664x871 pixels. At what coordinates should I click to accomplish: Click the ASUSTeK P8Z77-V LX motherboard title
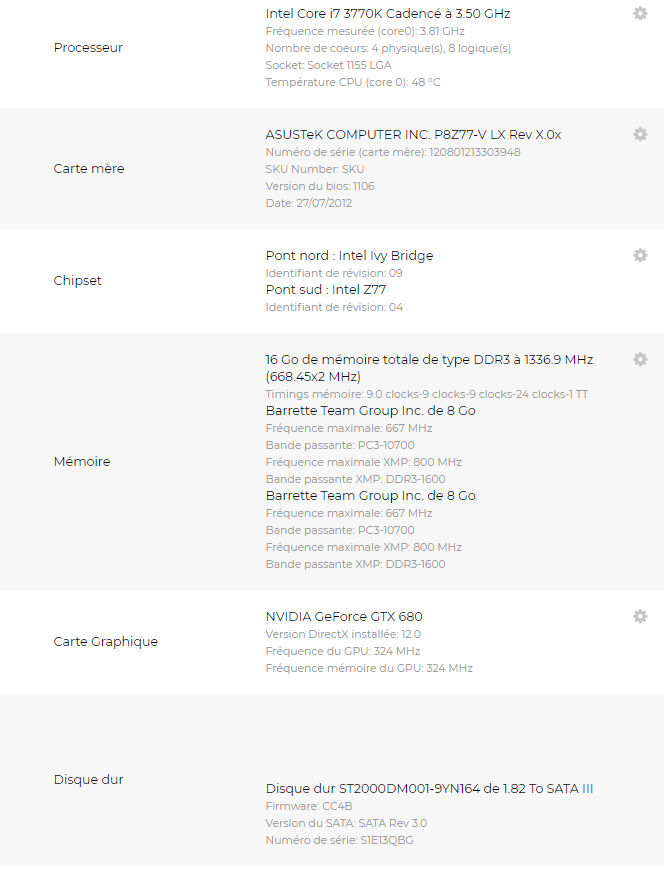413,135
